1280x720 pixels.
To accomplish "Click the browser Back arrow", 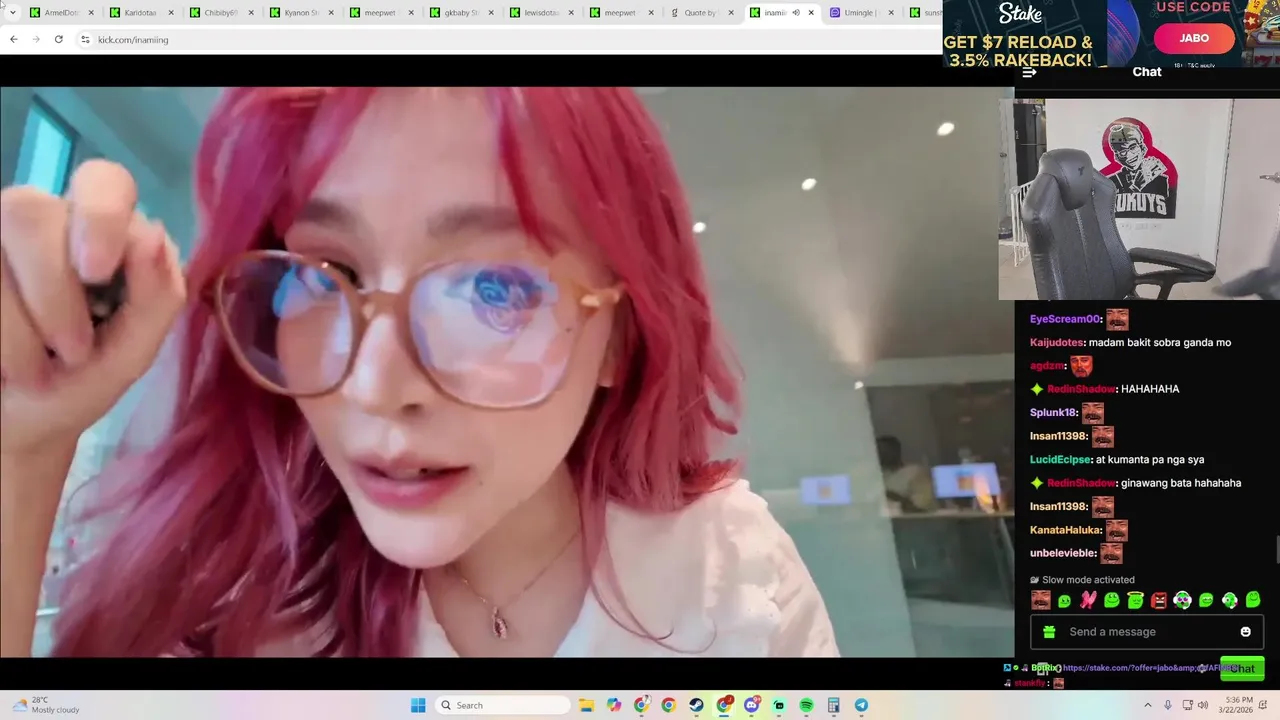I will tap(13, 39).
